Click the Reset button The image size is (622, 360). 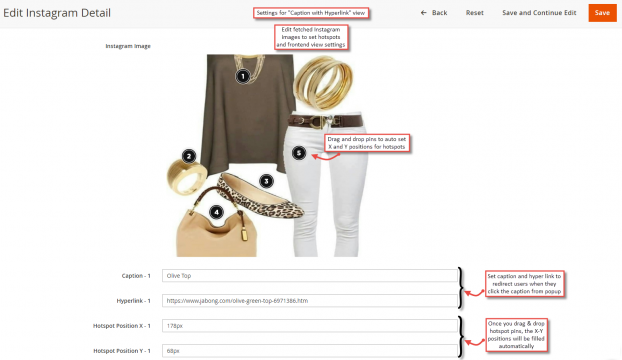coord(474,13)
